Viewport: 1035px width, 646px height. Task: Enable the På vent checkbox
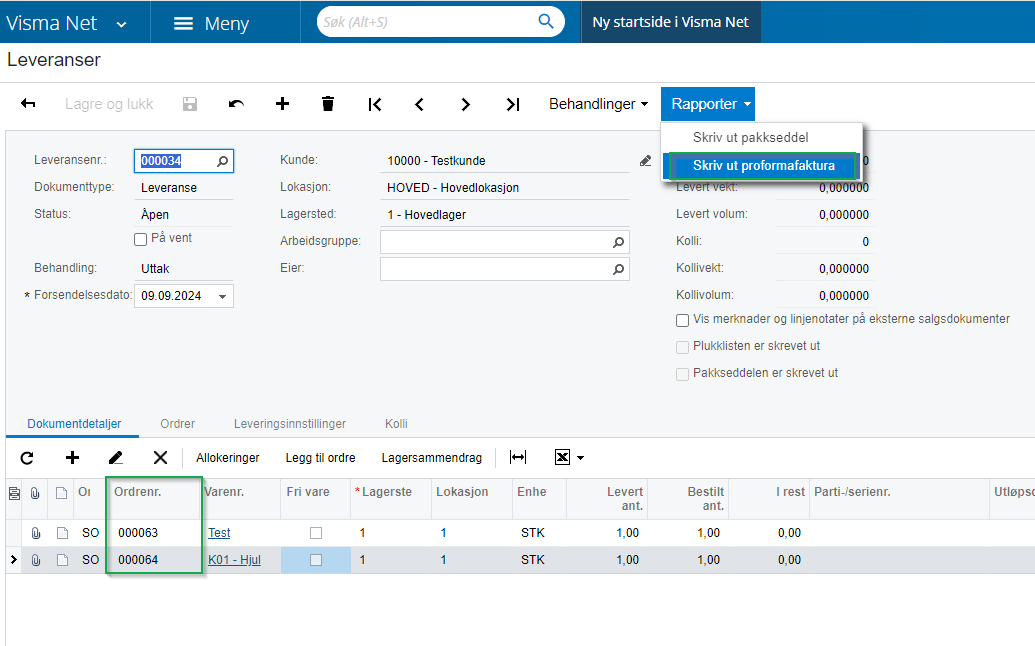(x=141, y=239)
